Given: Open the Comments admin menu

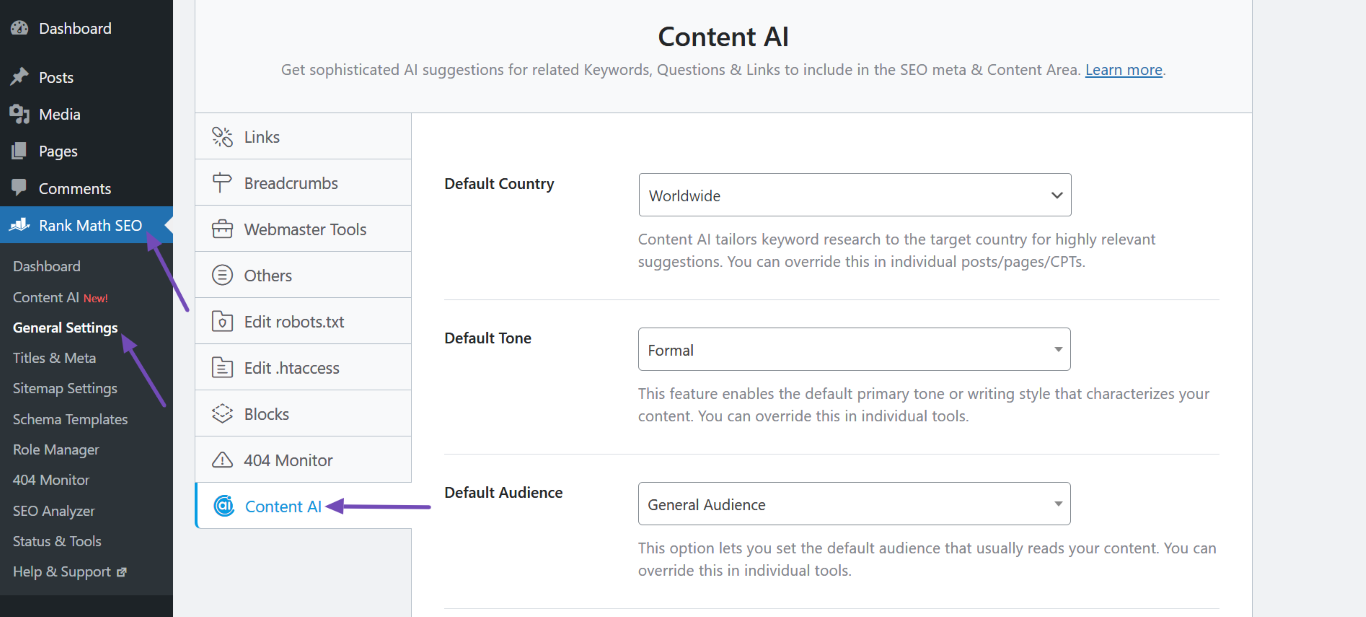Looking at the screenshot, I should (x=86, y=188).
